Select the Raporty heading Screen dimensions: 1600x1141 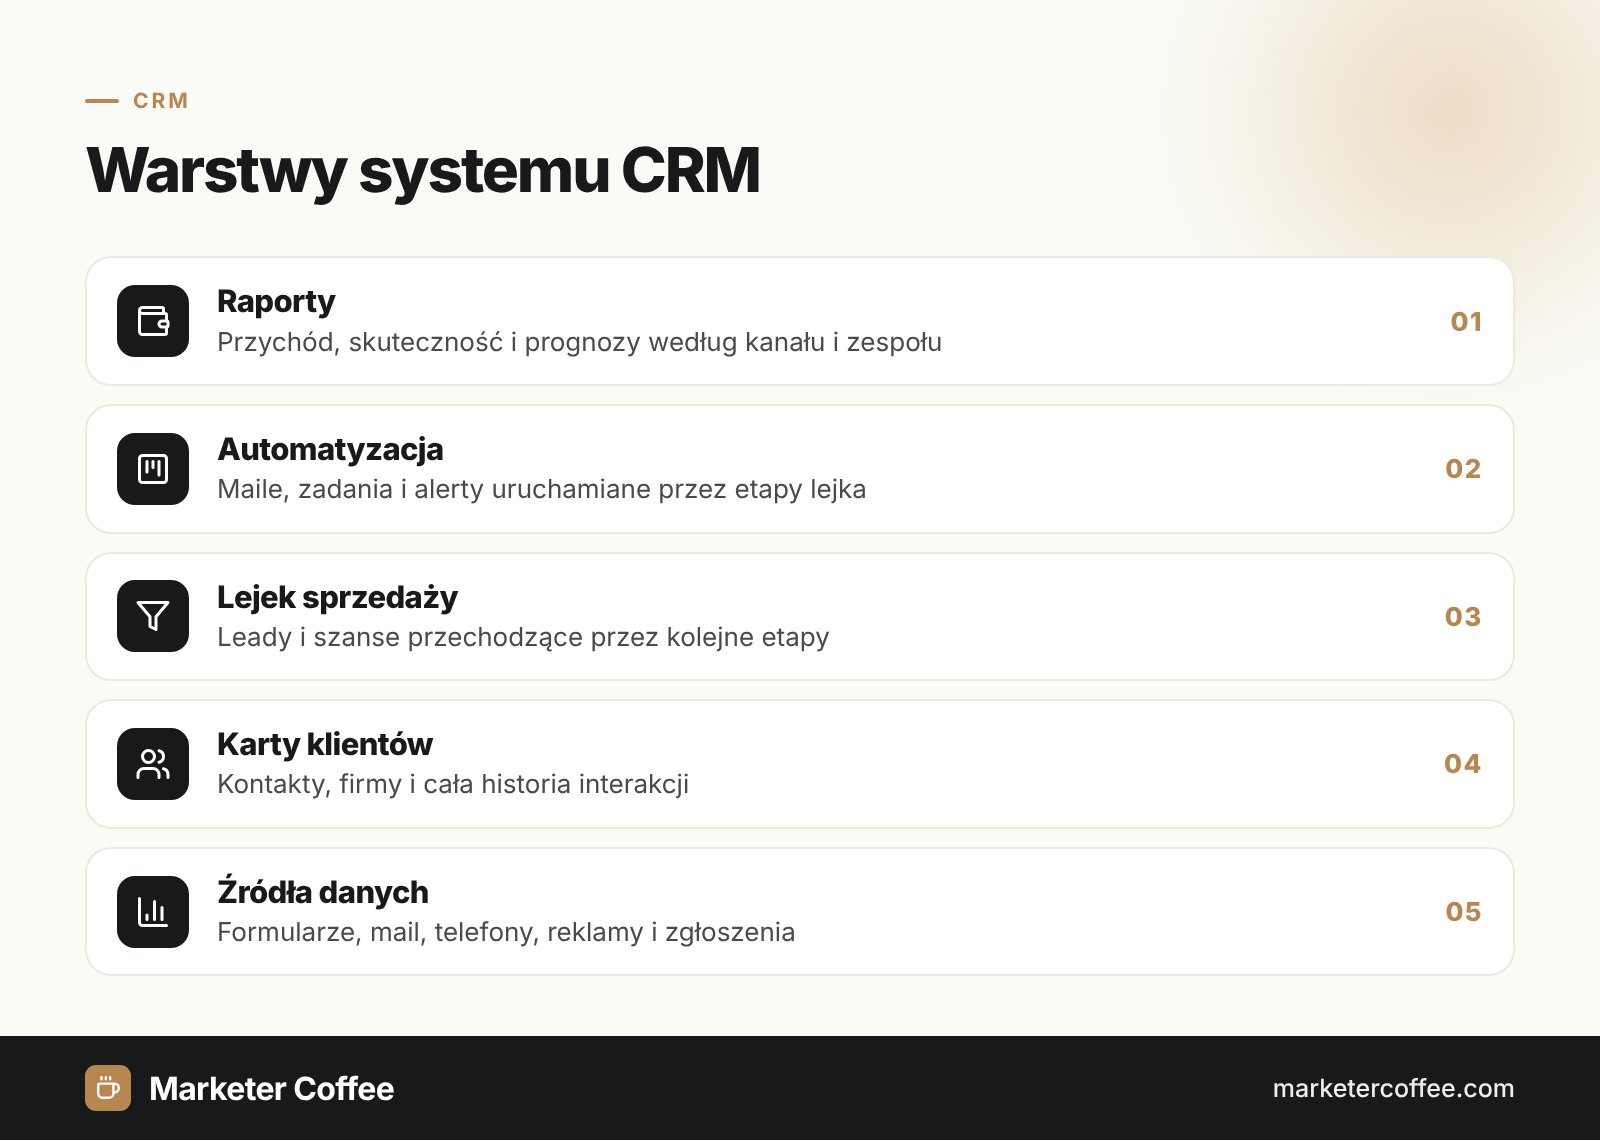click(276, 302)
